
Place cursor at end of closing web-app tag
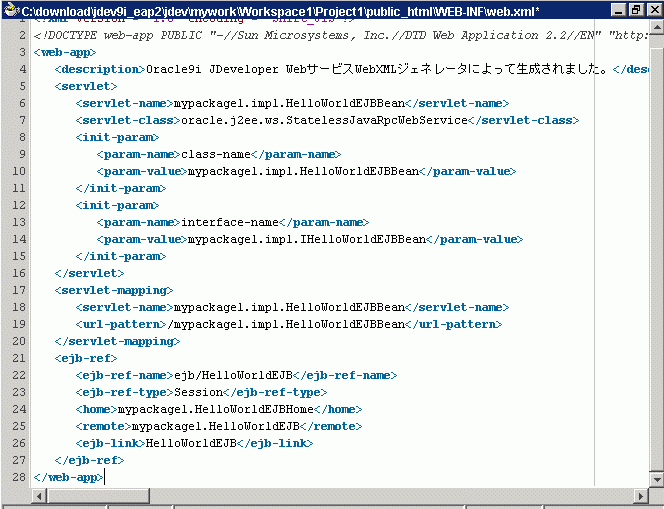tap(103, 477)
